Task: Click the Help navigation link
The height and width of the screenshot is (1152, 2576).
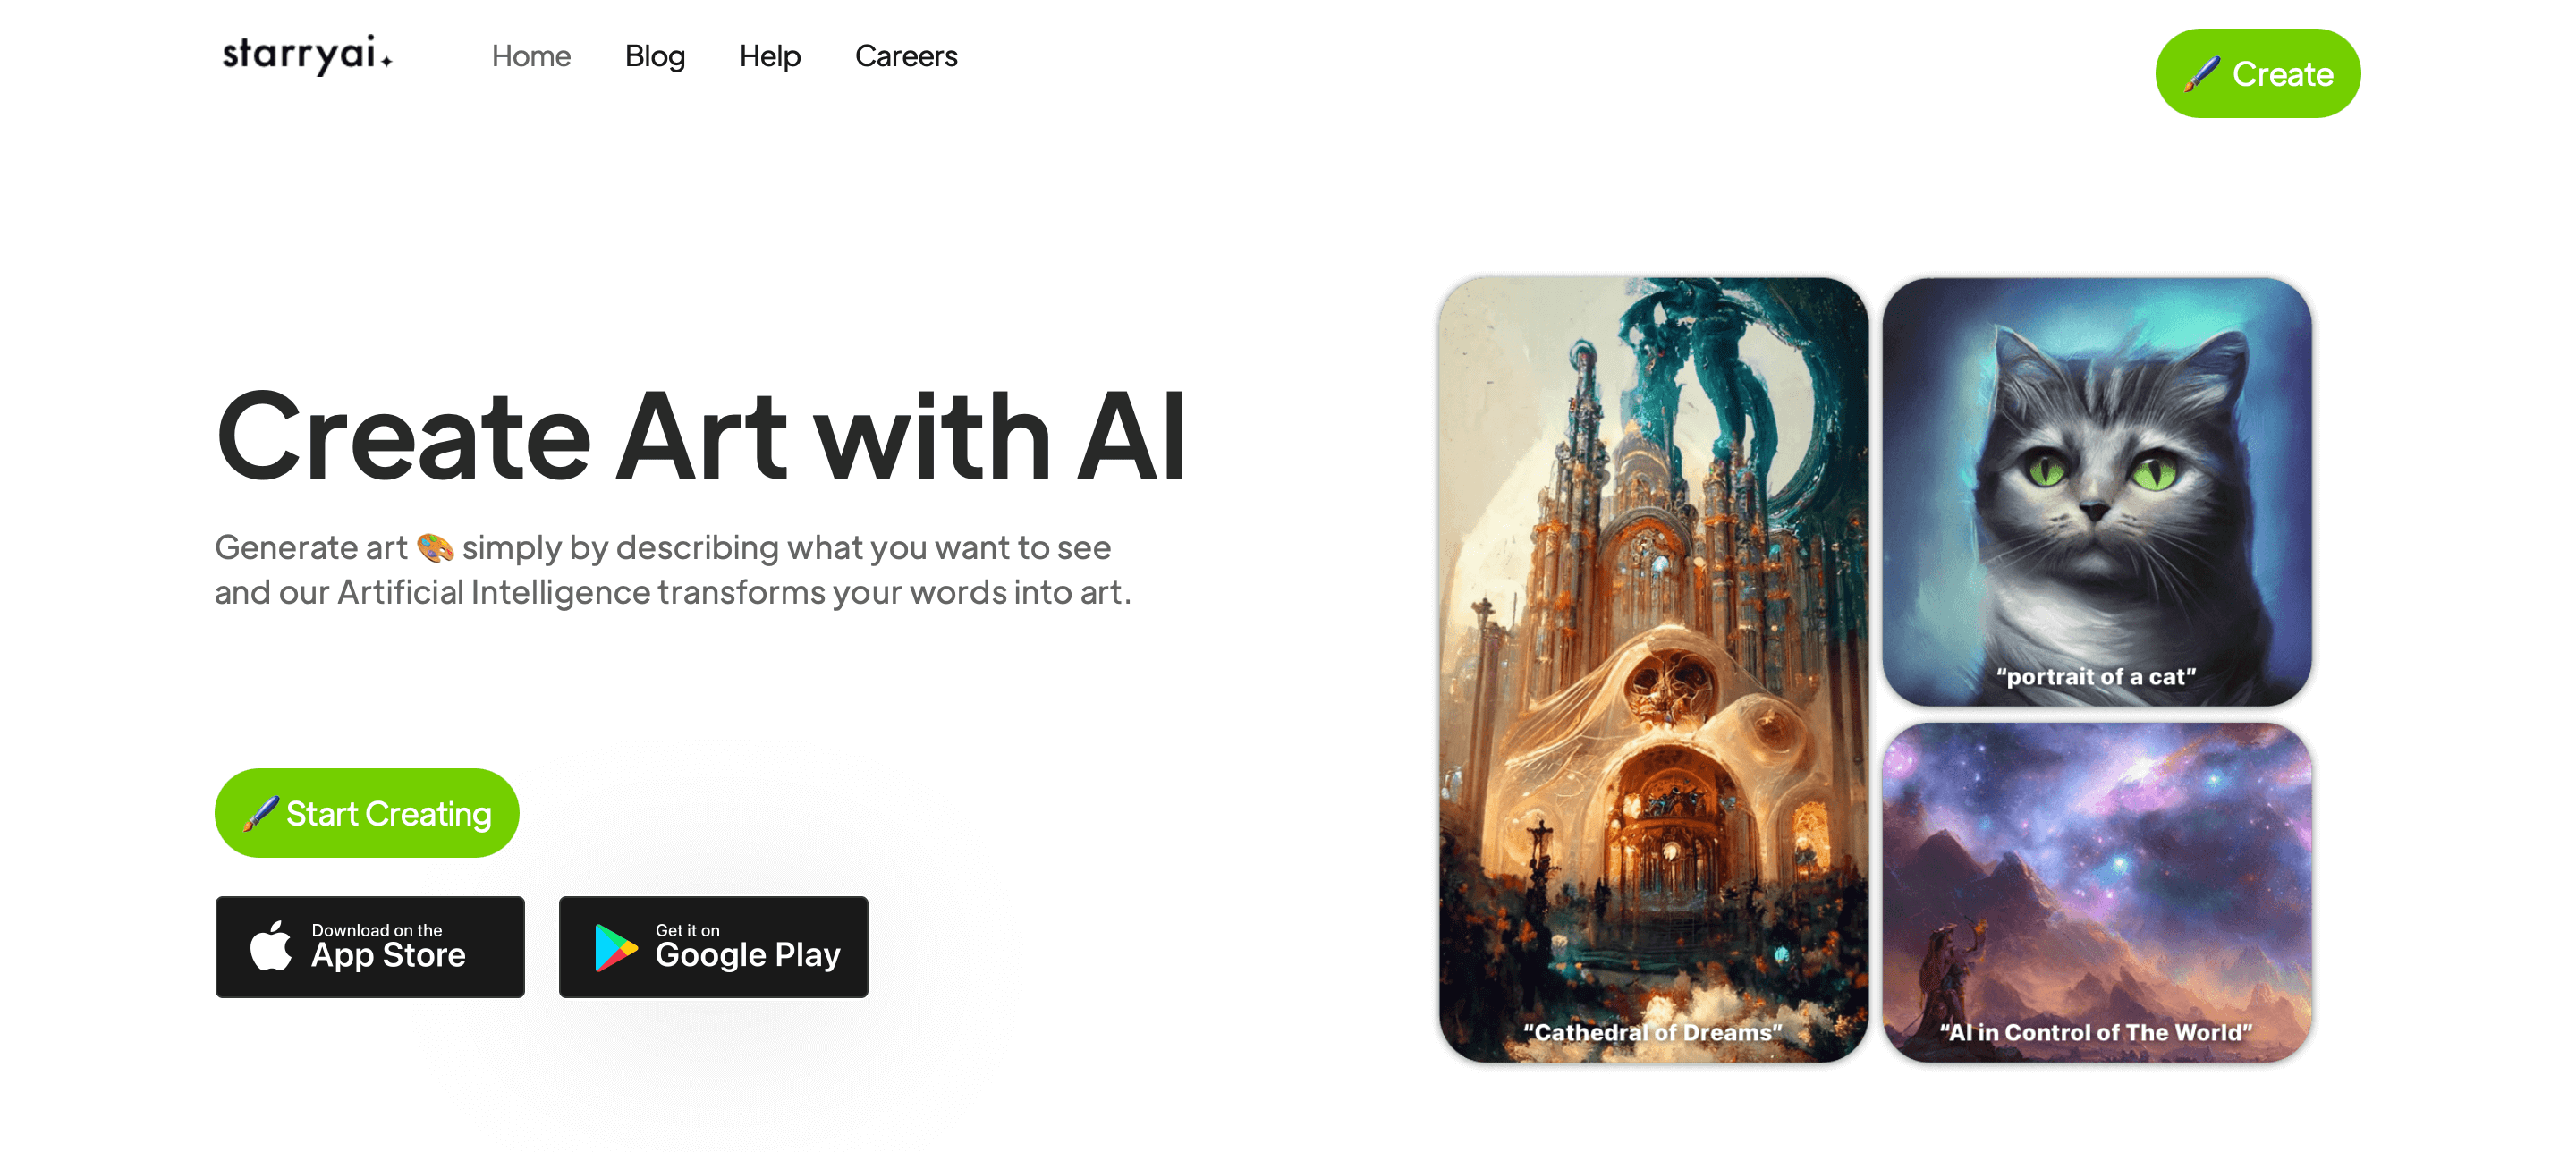Action: pyautogui.click(x=769, y=55)
